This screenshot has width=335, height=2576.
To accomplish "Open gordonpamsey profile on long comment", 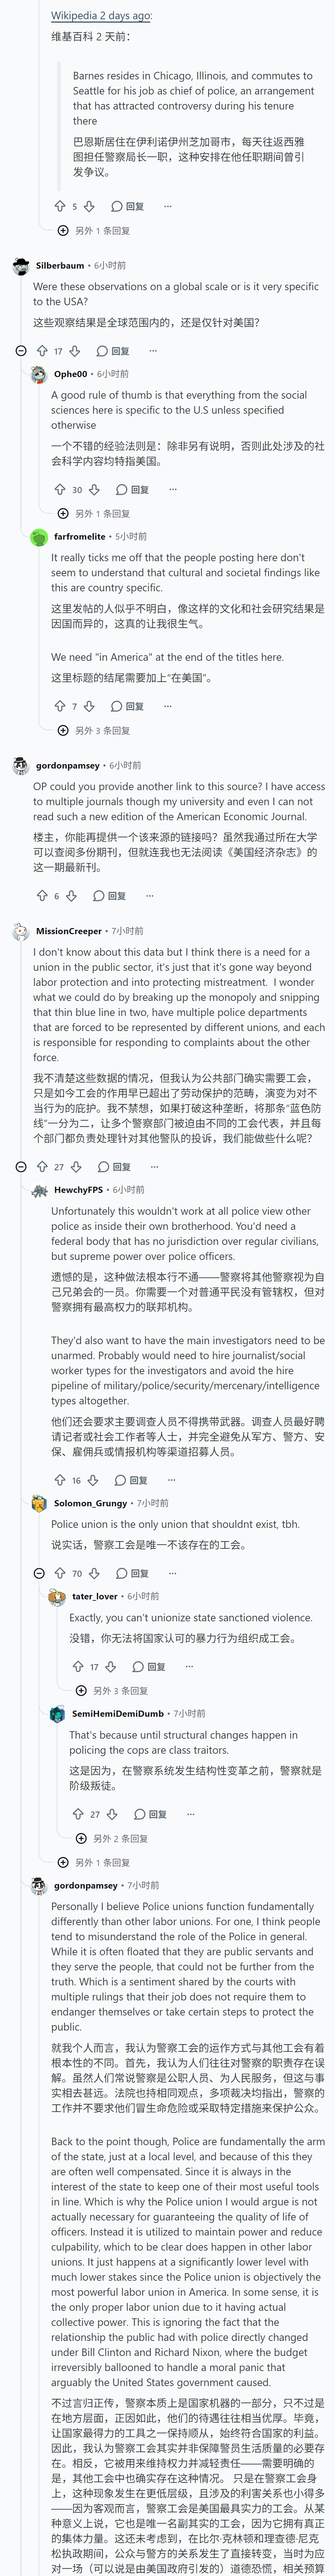I will coord(86,1885).
